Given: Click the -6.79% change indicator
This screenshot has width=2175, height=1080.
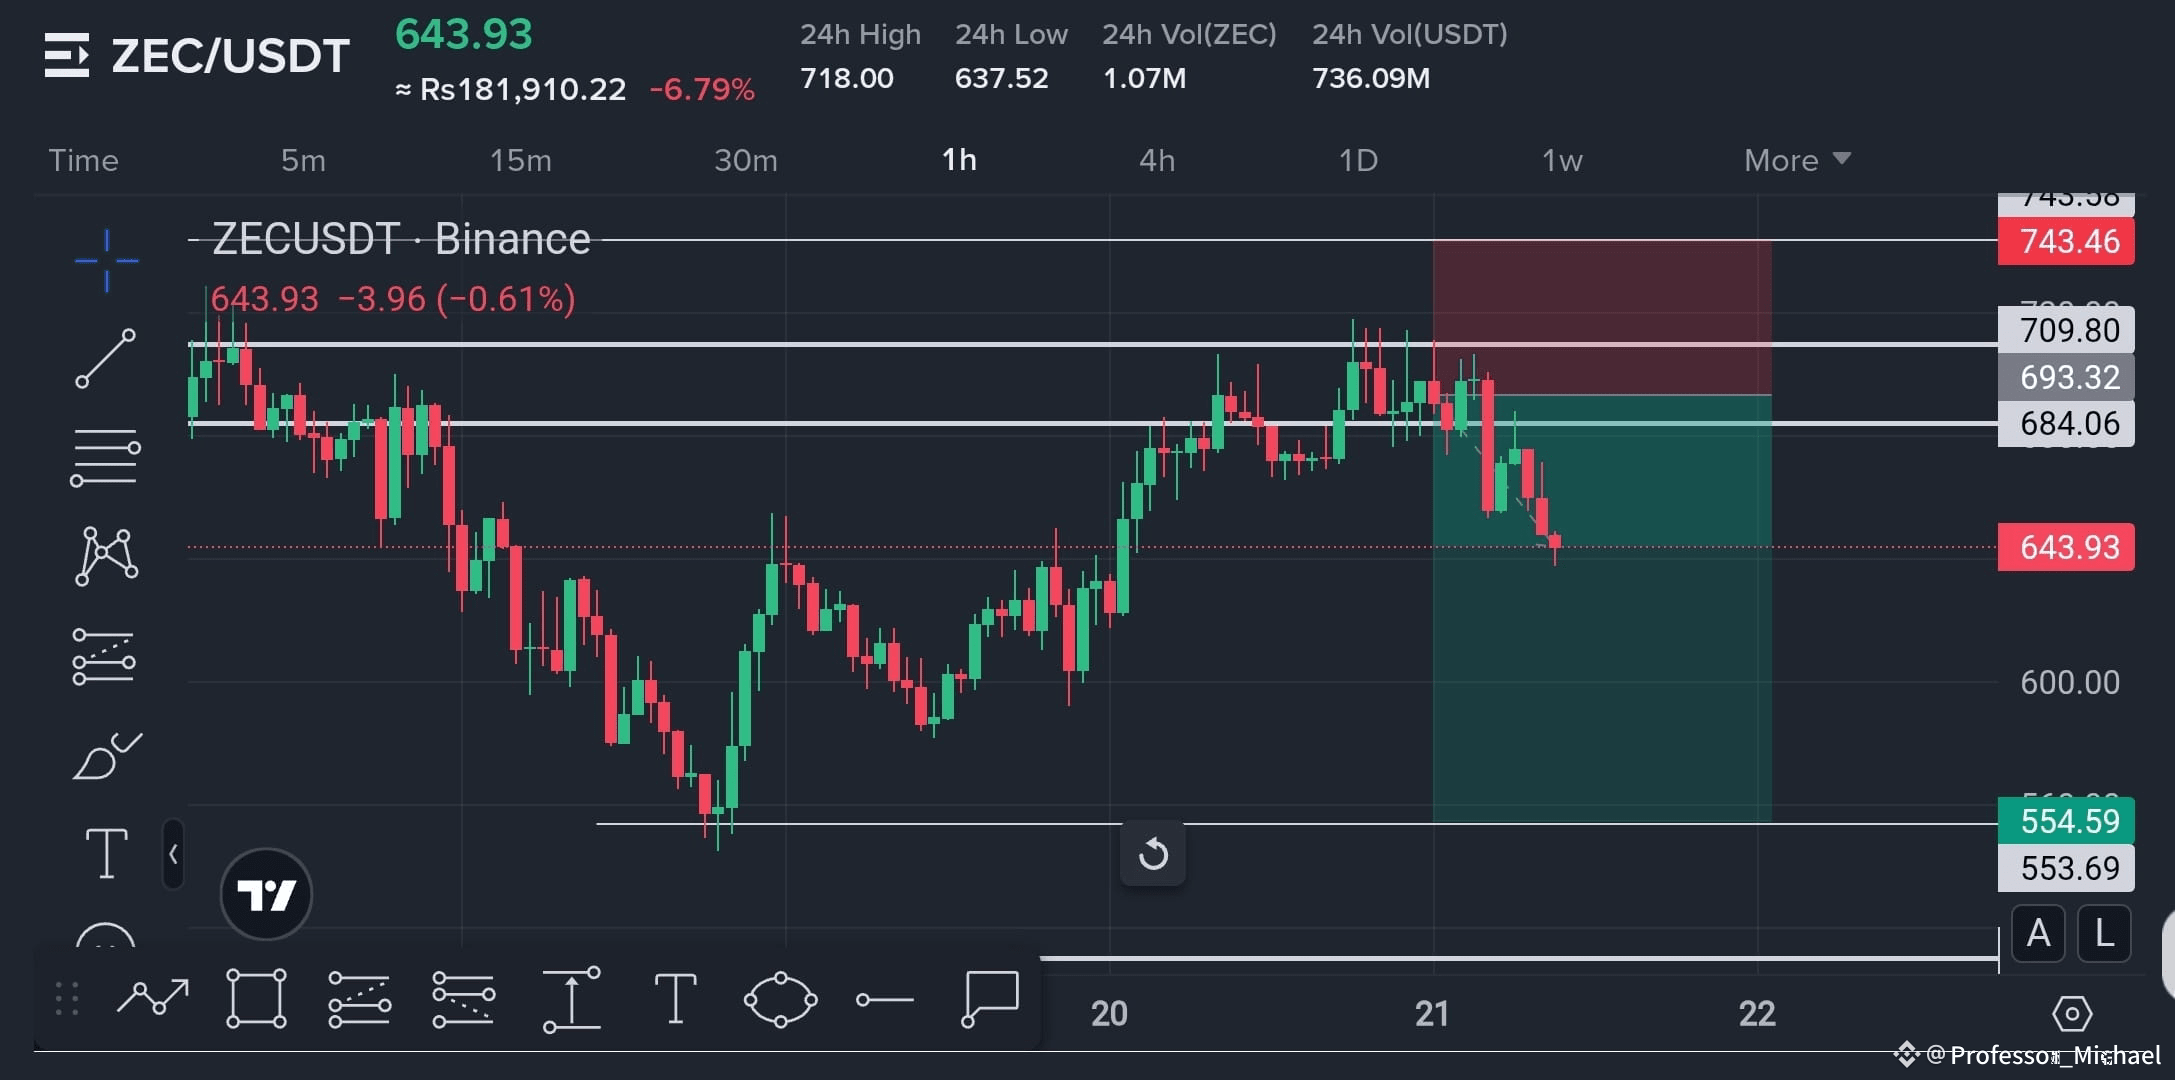Looking at the screenshot, I should 702,90.
